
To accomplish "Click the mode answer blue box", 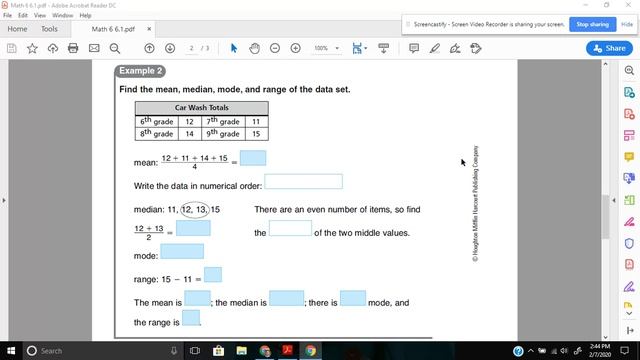I will click(x=182, y=251).
